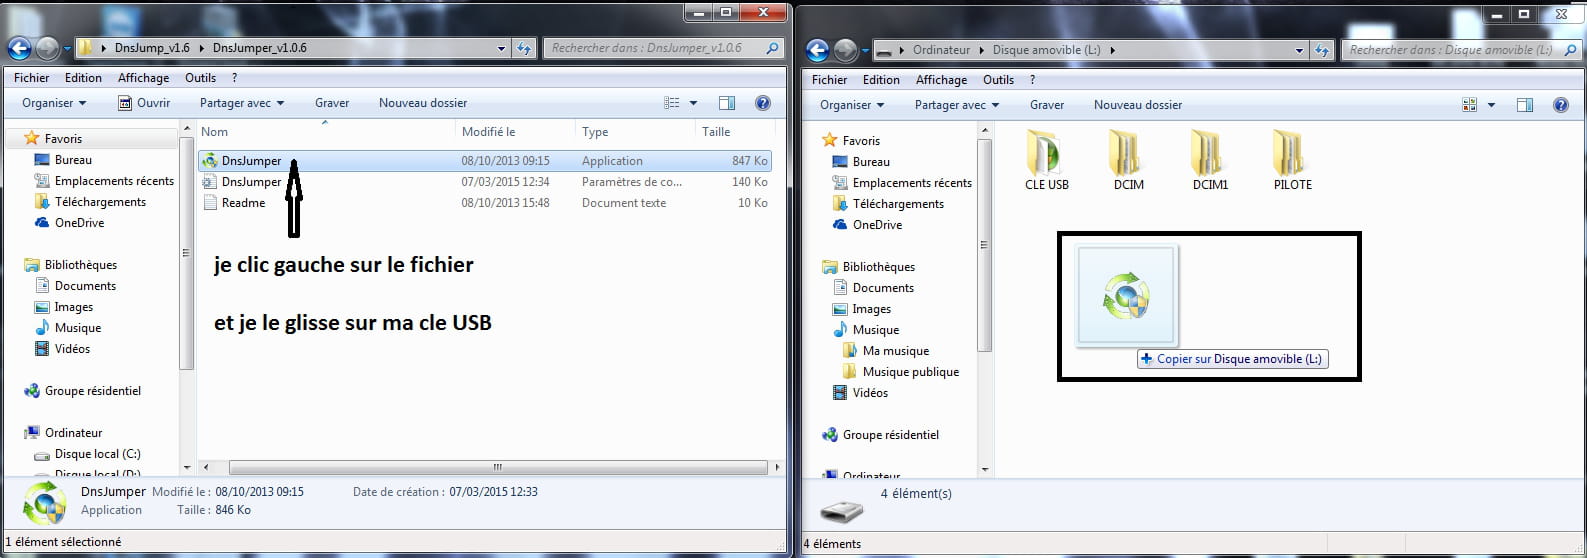
Task: Click search magnifier icon in DnsJumper window
Action: pos(772,48)
